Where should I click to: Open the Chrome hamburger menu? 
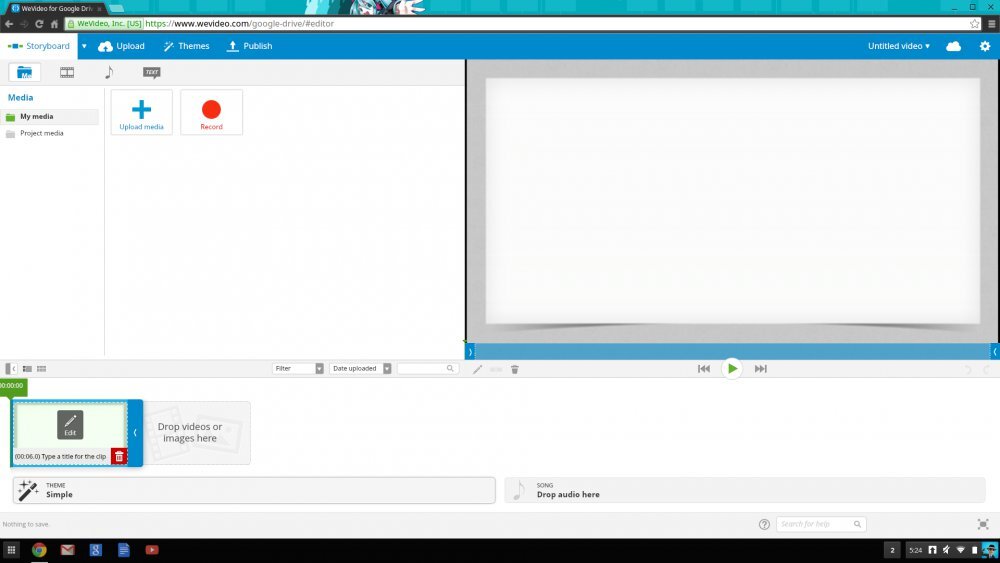(992, 24)
